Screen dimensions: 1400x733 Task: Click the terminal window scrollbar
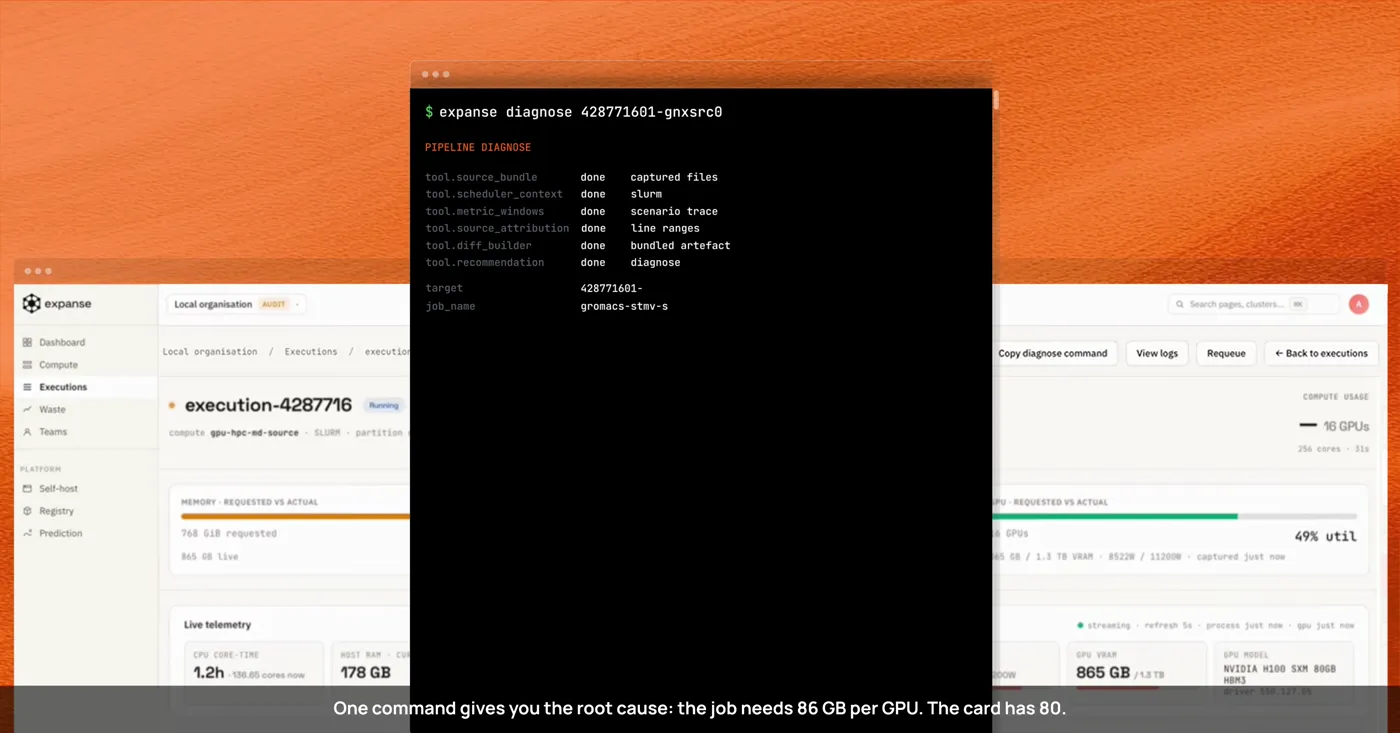996,100
